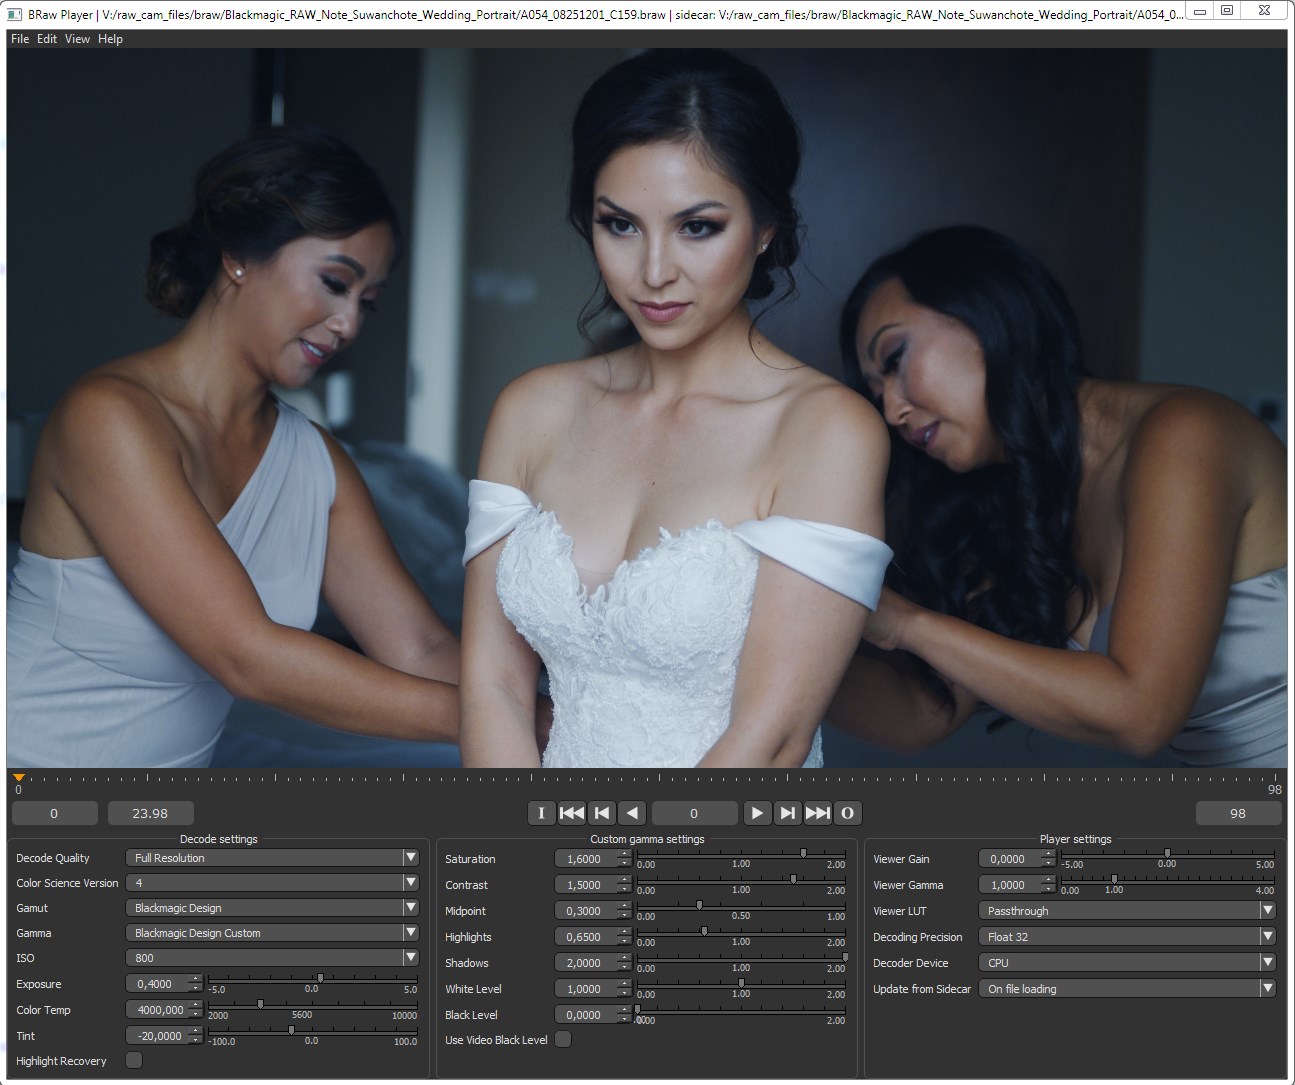The image size is (1295, 1085).
Task: Click the Color Temp slider handle
Action: [x=260, y=1003]
